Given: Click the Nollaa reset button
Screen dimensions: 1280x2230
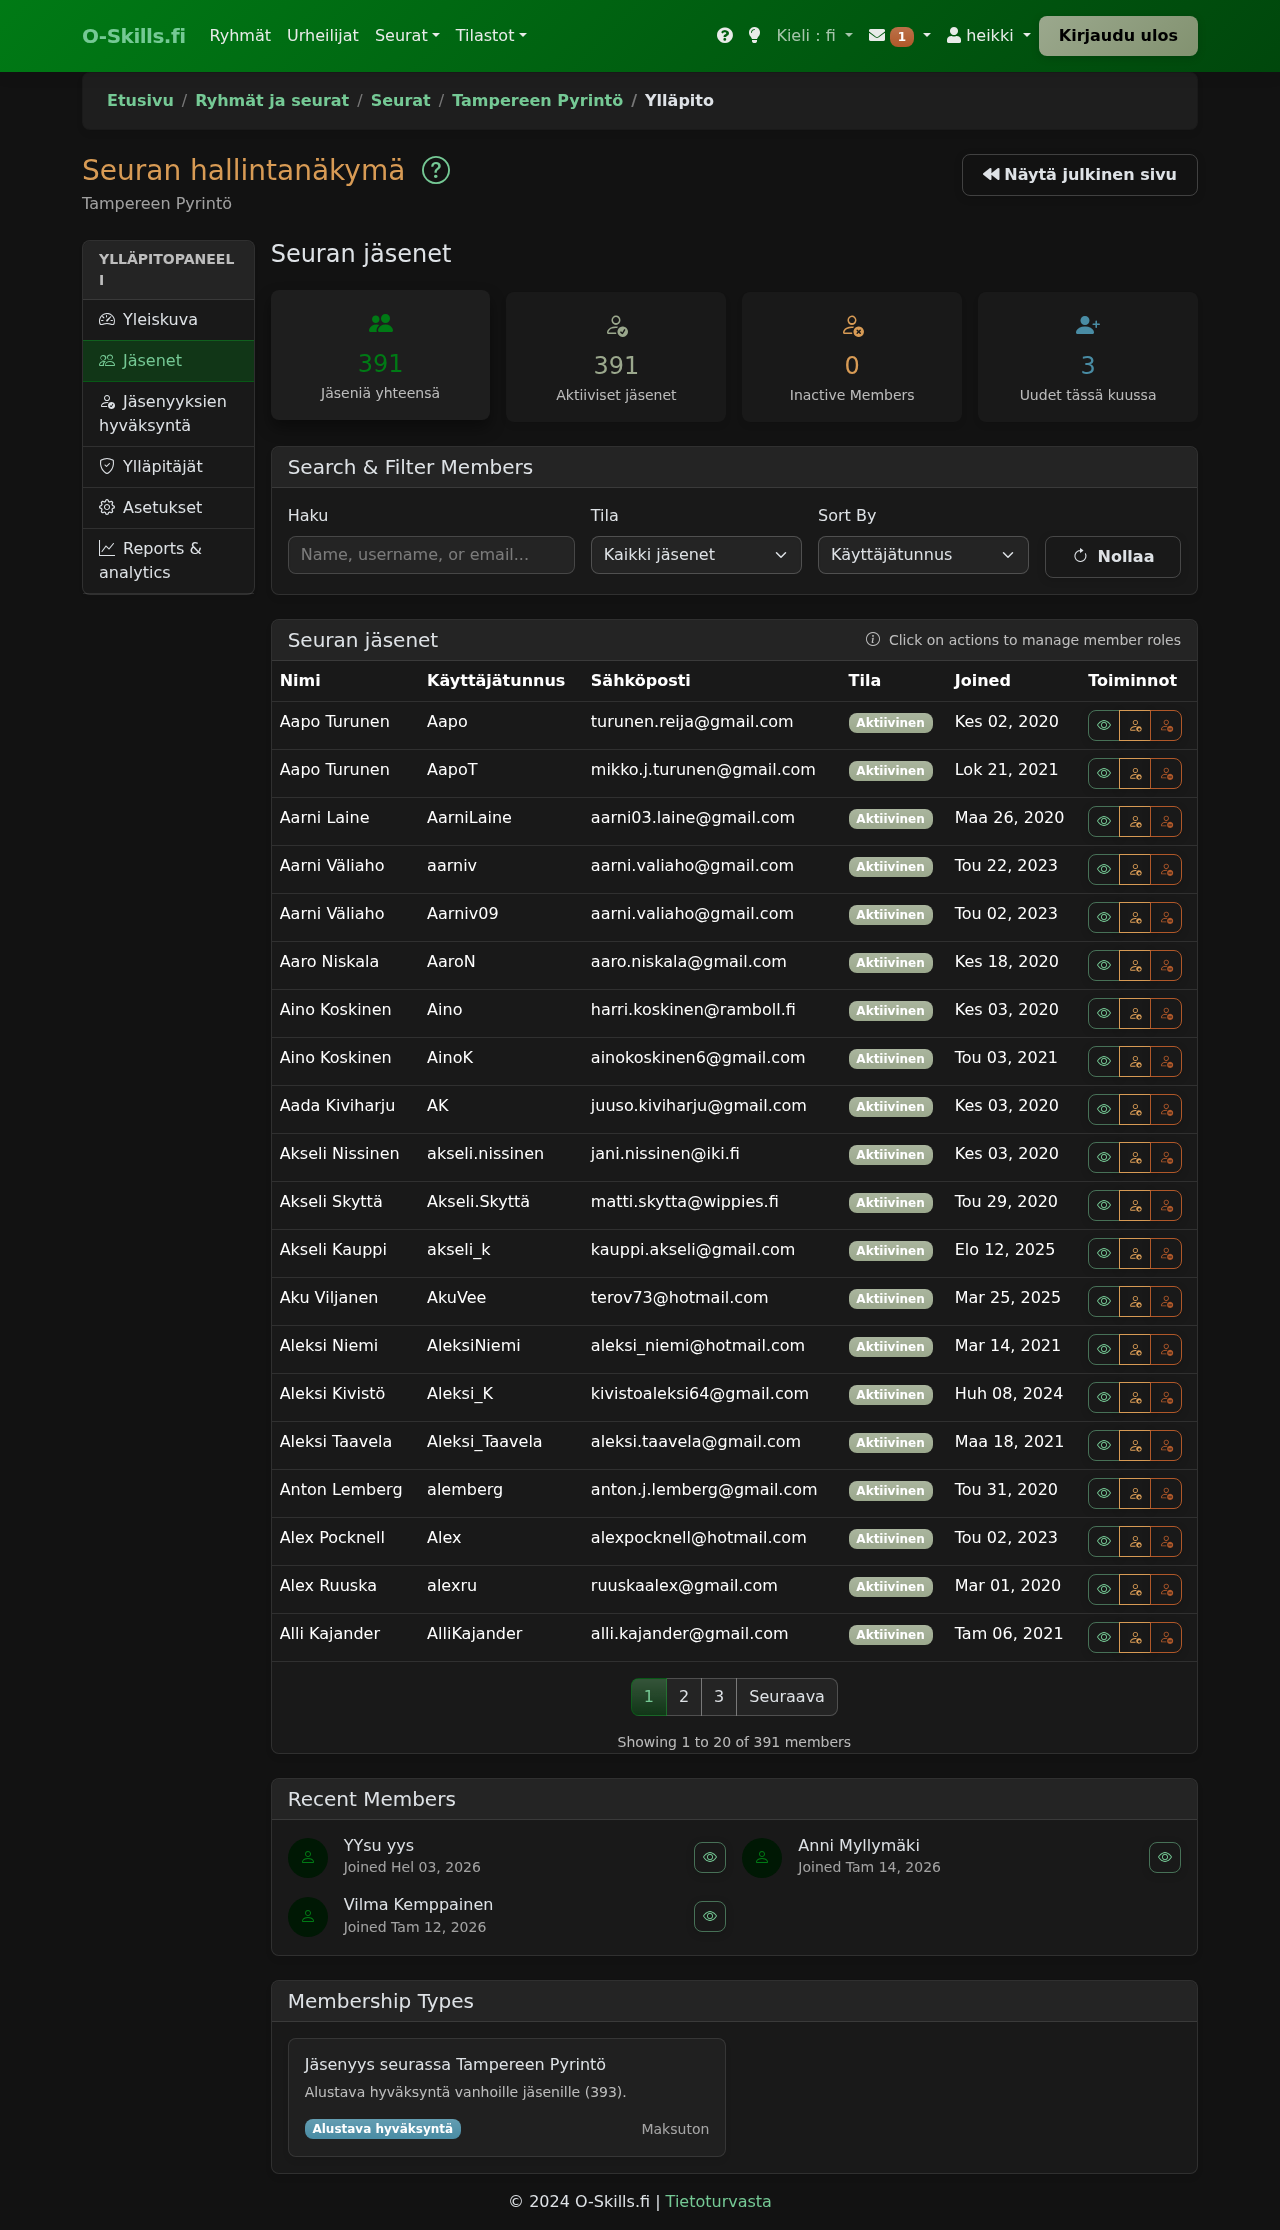Looking at the screenshot, I should [1112, 557].
